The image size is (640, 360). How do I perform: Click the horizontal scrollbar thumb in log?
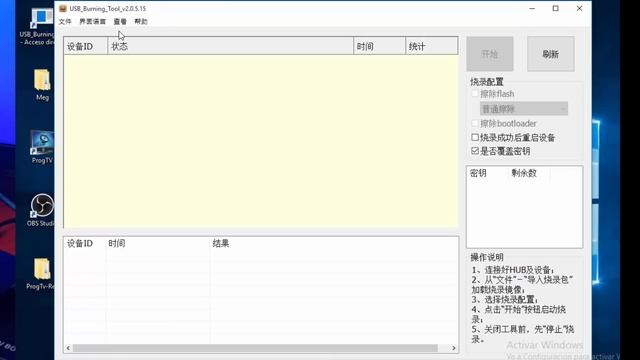pyautogui.click(x=255, y=348)
